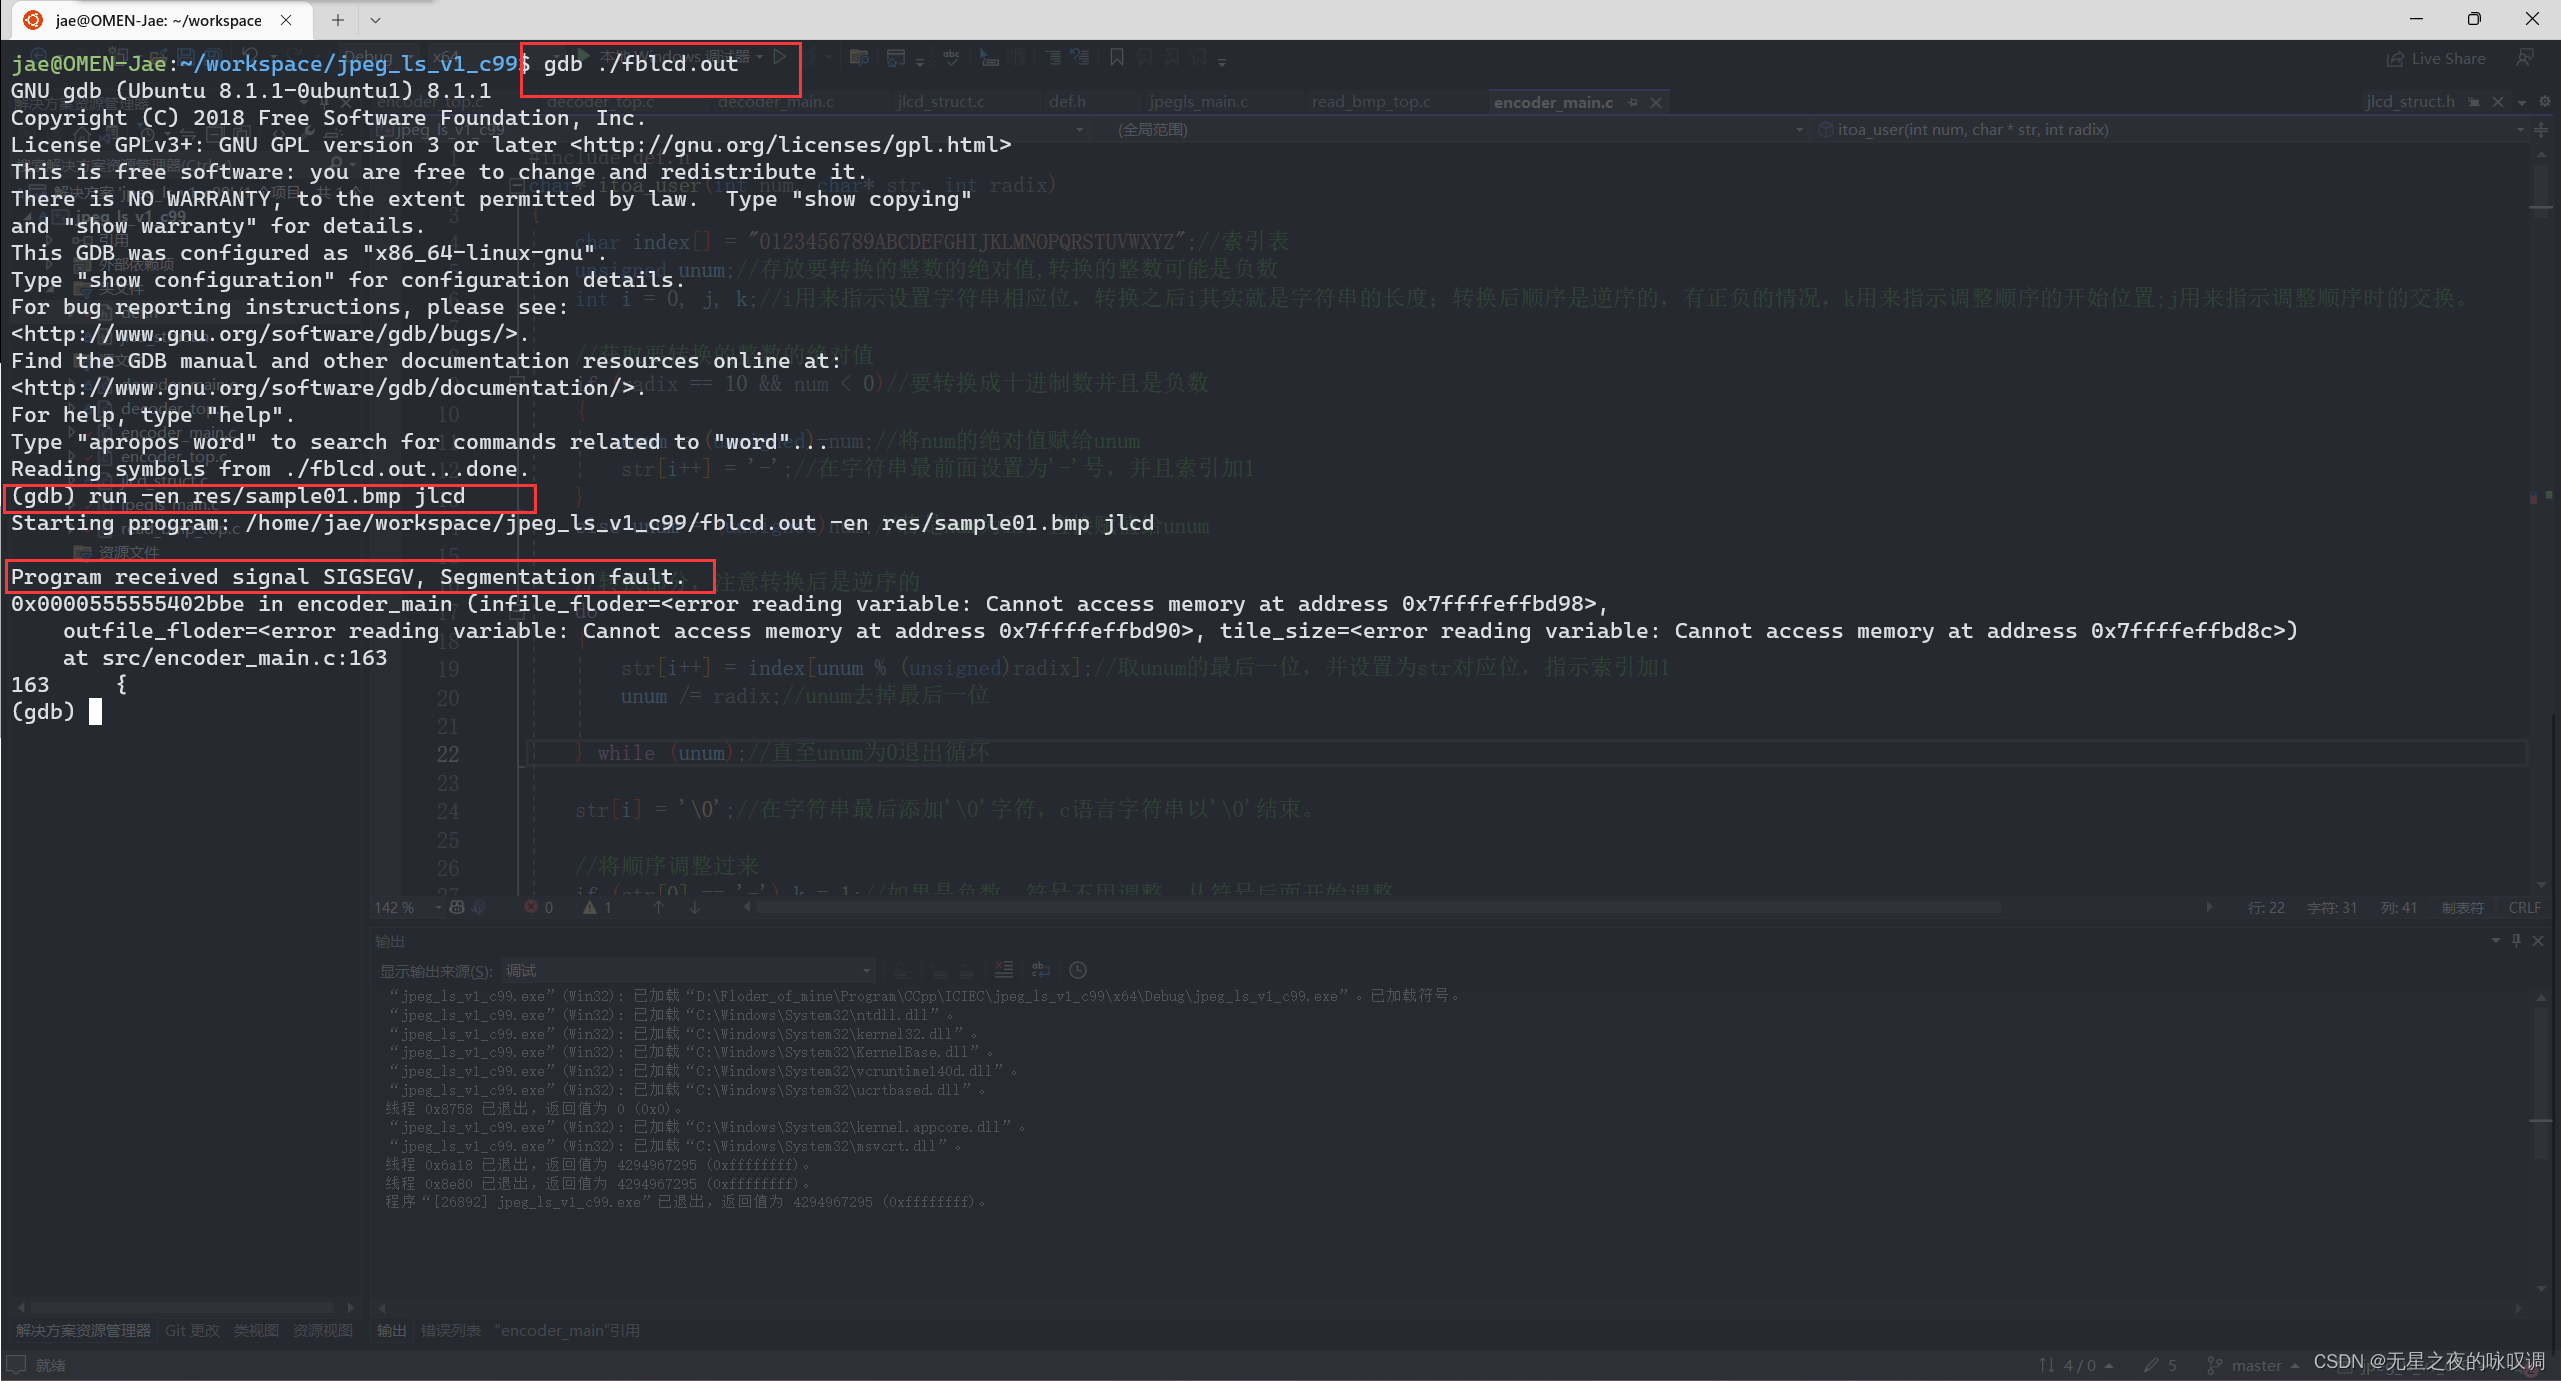This screenshot has width=2561, height=1381.
Task: Pin the encoder_main.c editor tab
Action: pos(1633,102)
